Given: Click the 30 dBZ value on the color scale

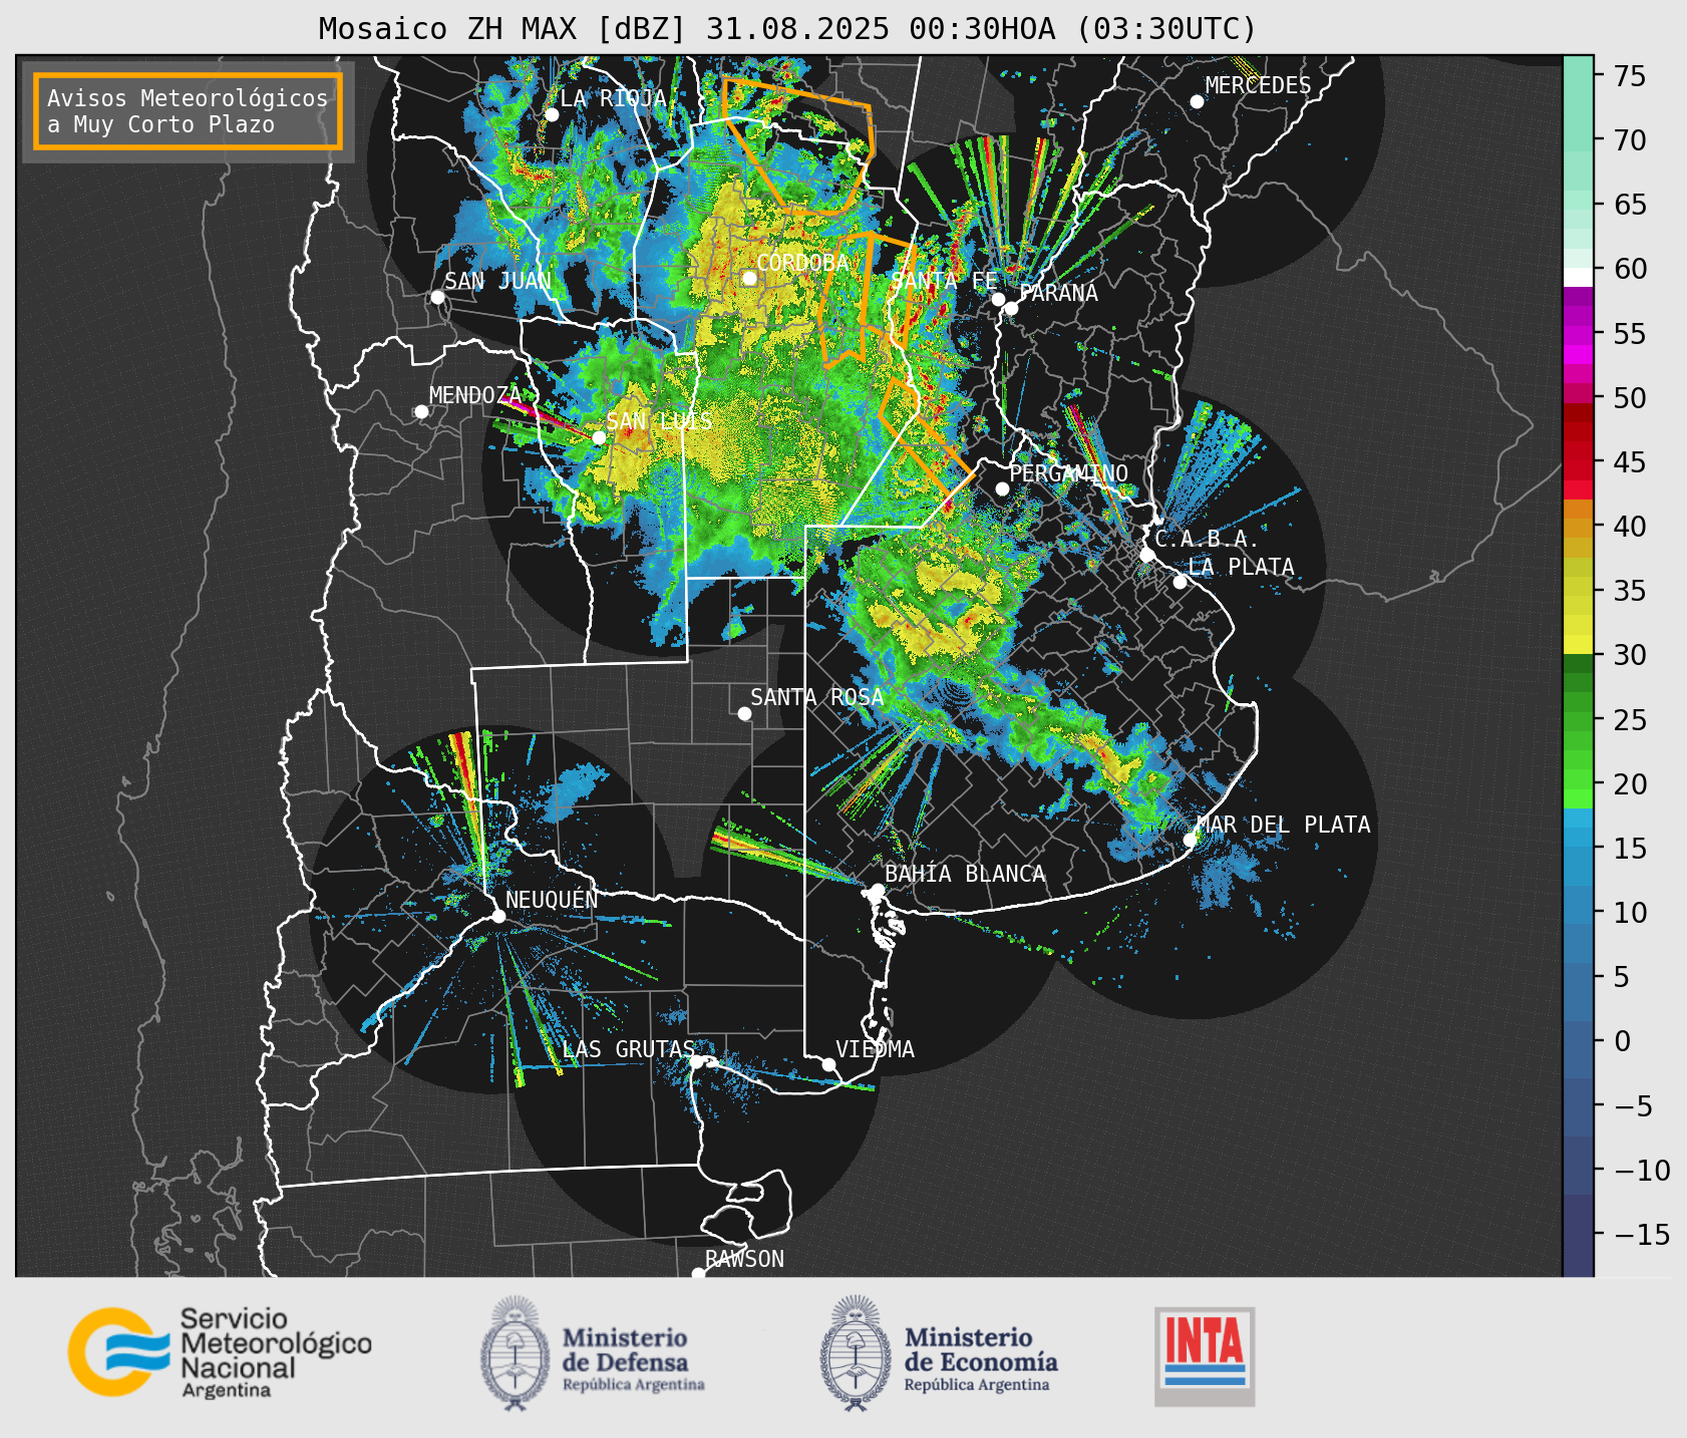Looking at the screenshot, I should click(x=1630, y=655).
